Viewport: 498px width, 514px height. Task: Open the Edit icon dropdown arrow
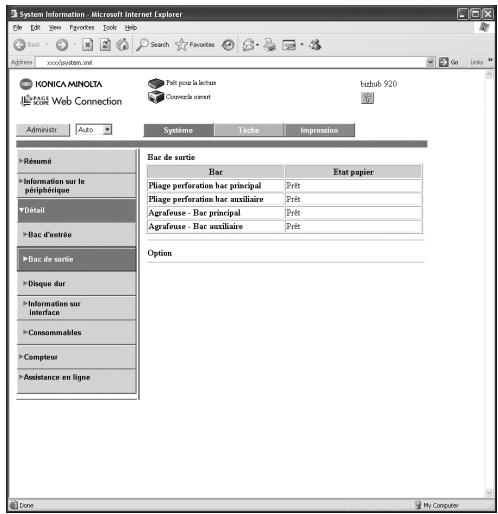click(302, 44)
